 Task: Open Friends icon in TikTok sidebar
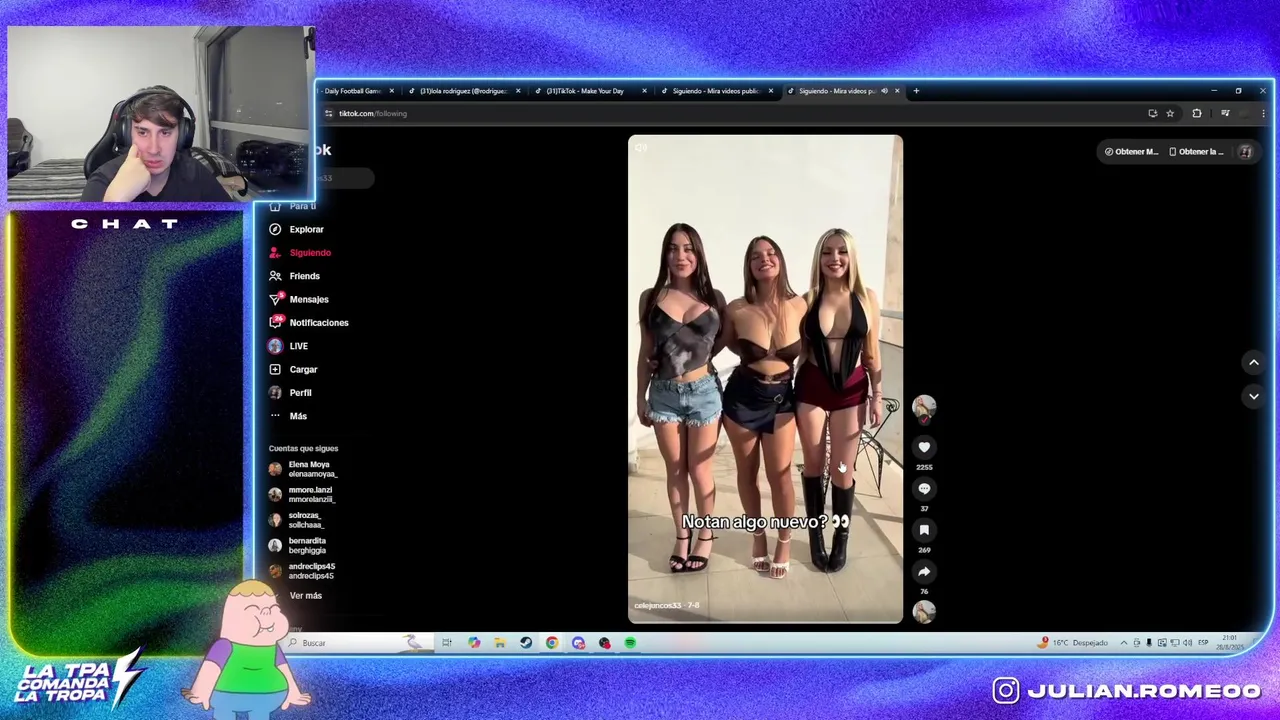[275, 276]
